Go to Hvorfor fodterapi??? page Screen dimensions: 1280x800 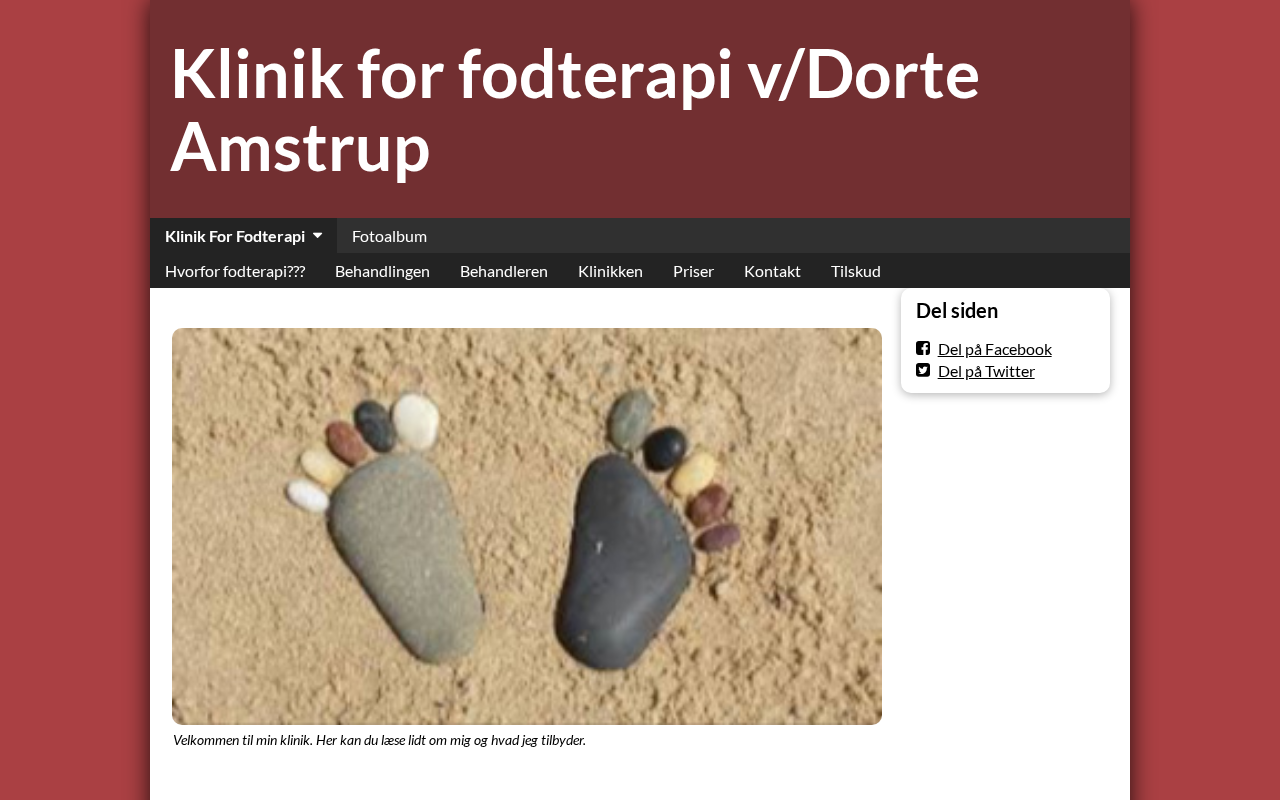[235, 271]
